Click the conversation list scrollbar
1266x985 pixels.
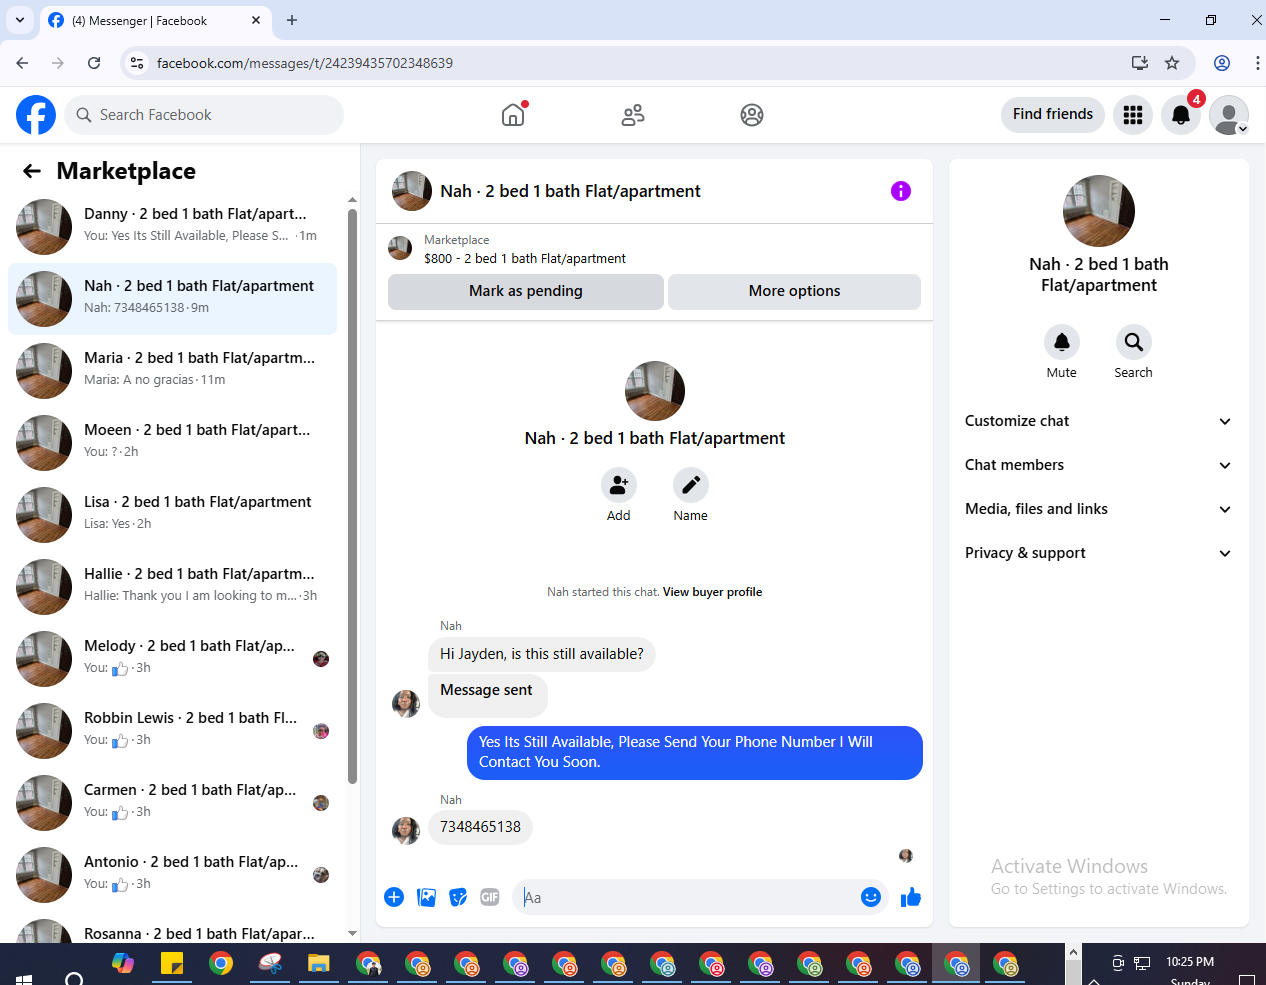pyautogui.click(x=352, y=495)
